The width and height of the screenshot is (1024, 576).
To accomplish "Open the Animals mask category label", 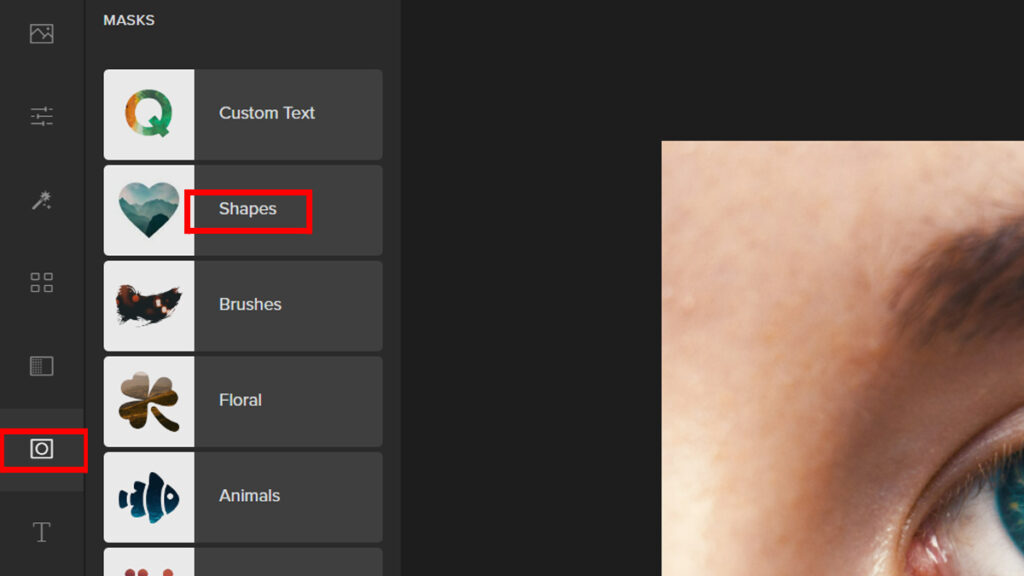I will [249, 495].
